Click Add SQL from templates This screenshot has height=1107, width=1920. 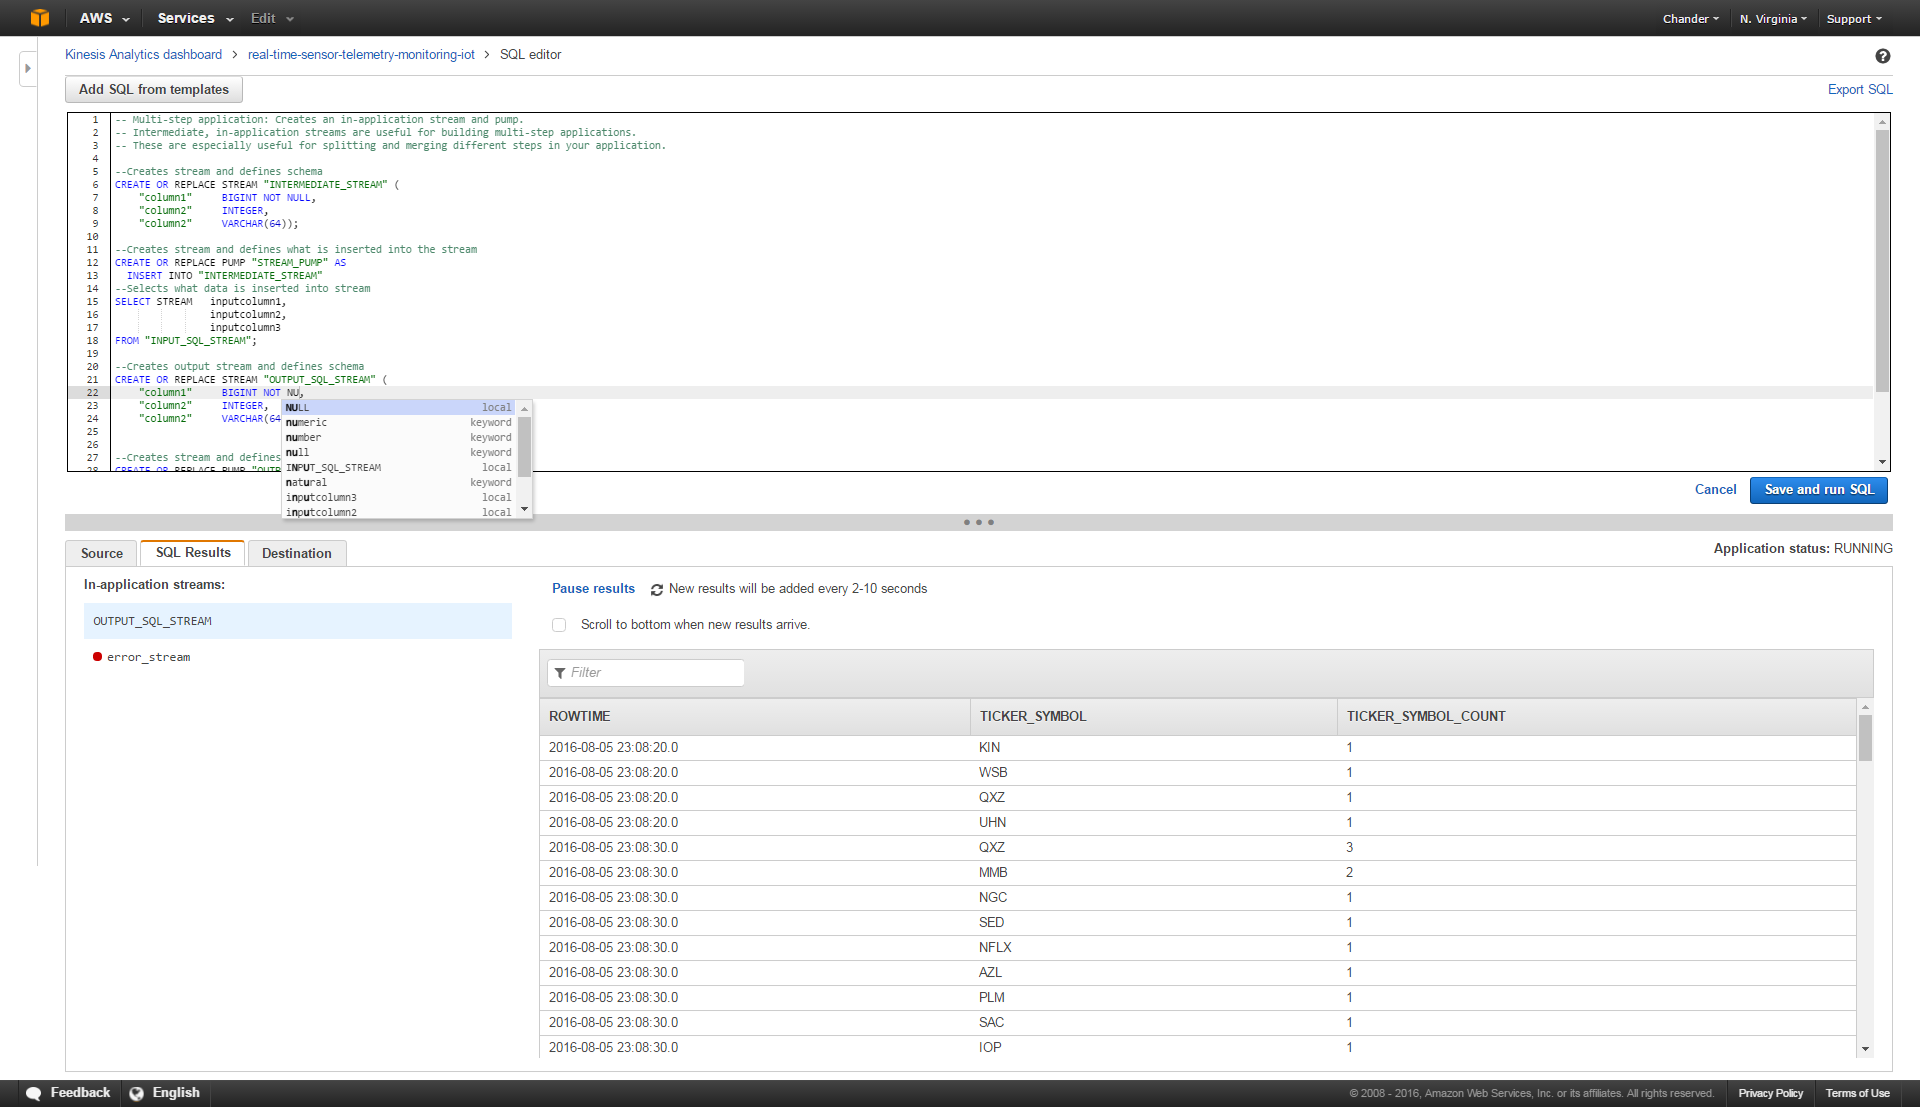153,89
